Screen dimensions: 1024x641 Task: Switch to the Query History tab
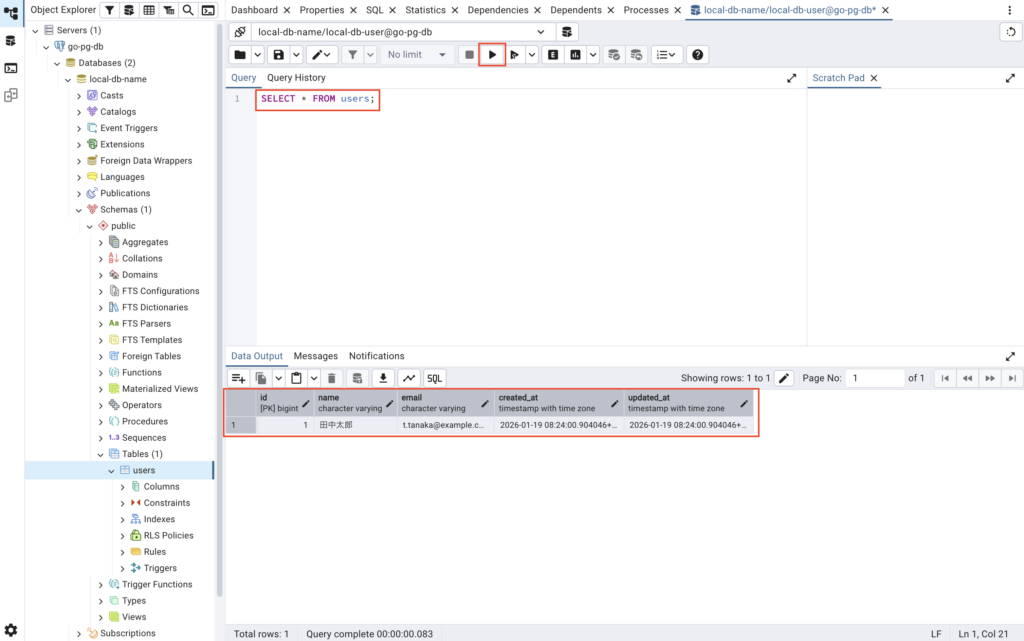(x=296, y=78)
